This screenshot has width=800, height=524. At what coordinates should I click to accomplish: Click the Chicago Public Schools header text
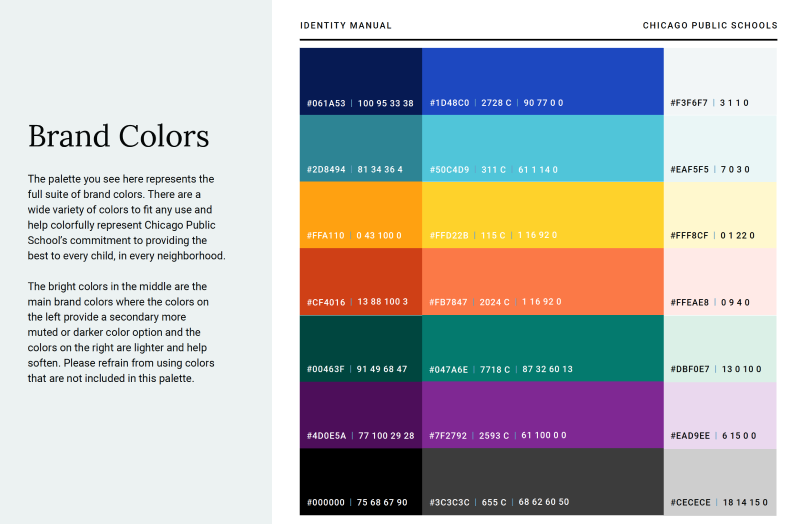point(709,26)
